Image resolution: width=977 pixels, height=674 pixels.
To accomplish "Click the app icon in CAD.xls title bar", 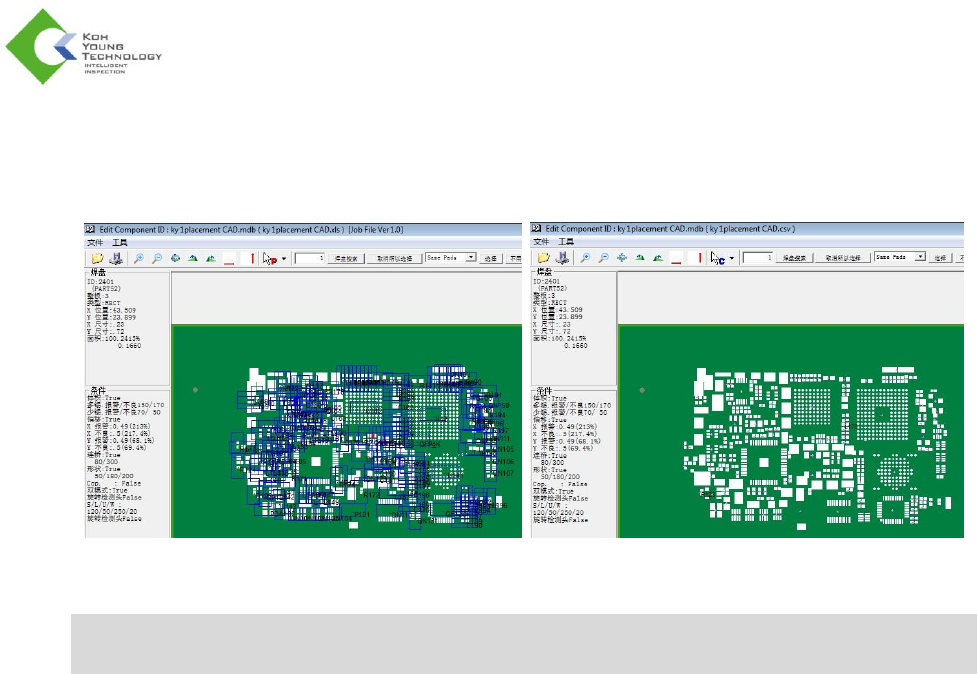I will (90, 229).
